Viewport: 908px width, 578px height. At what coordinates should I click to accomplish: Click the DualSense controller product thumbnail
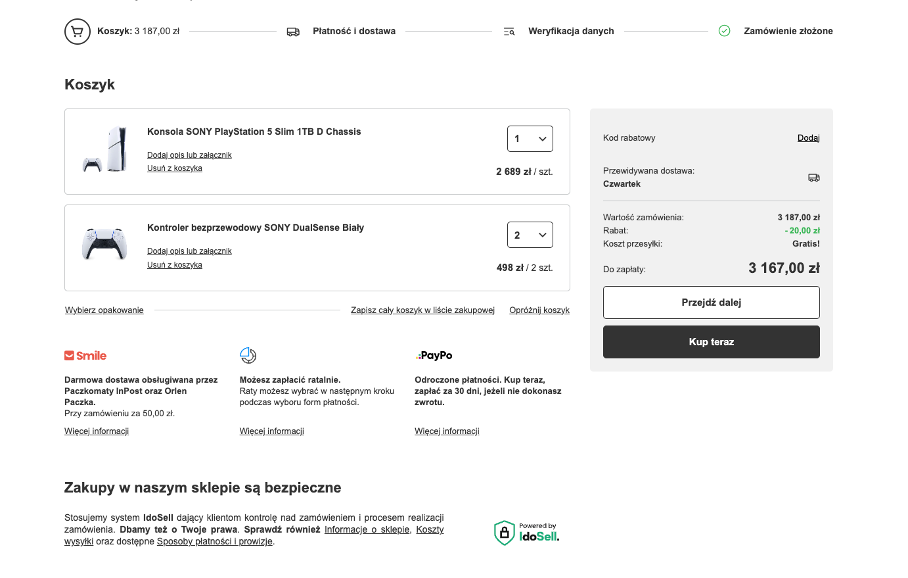pyautogui.click(x=104, y=244)
